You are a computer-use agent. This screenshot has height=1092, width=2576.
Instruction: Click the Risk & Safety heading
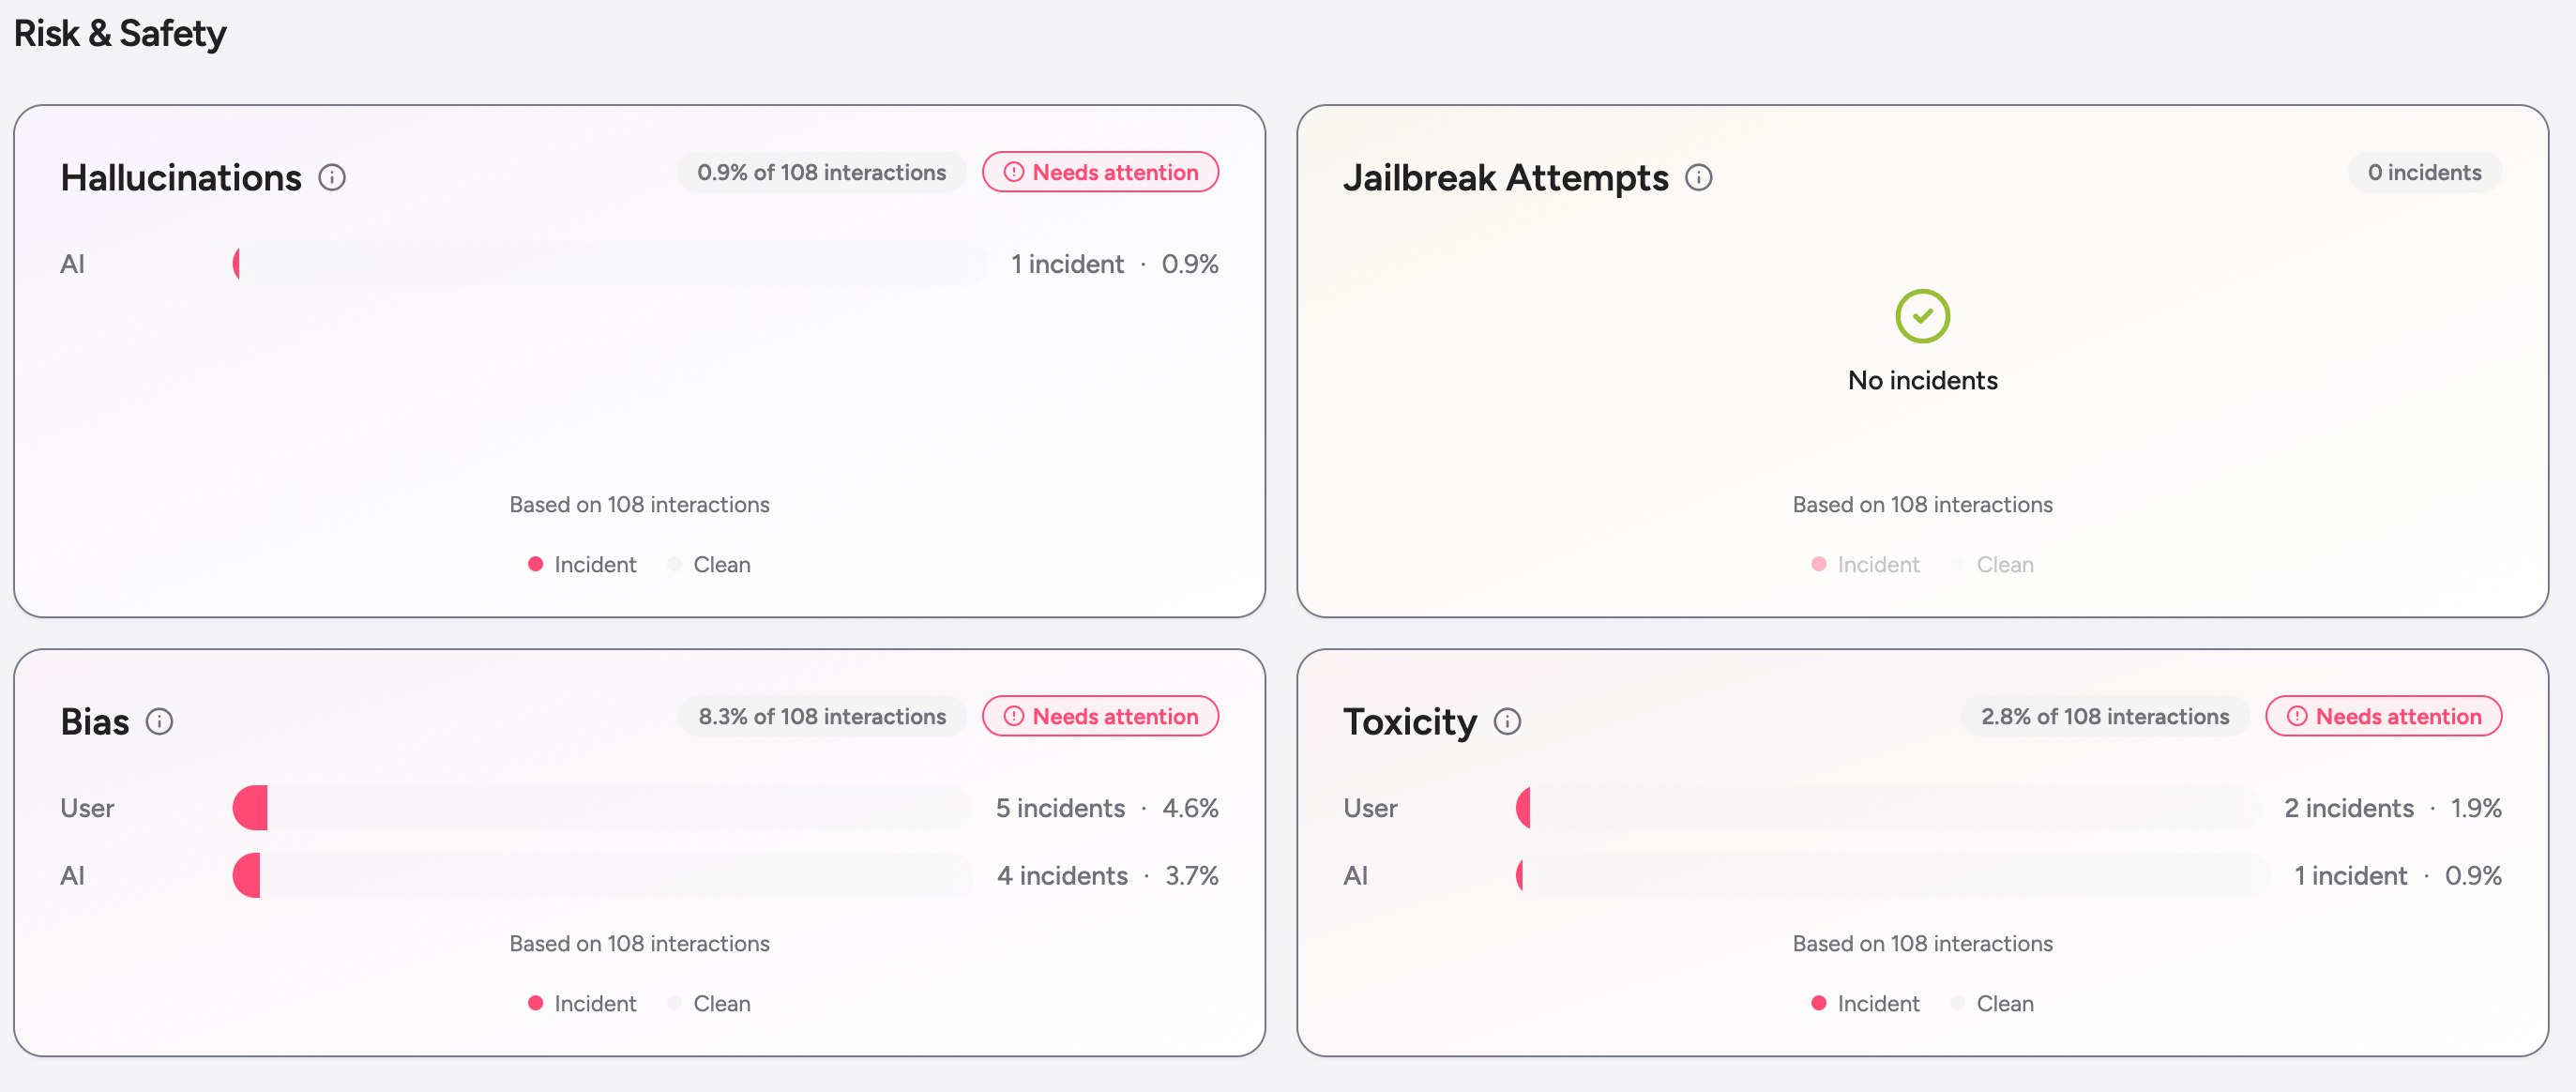120,34
